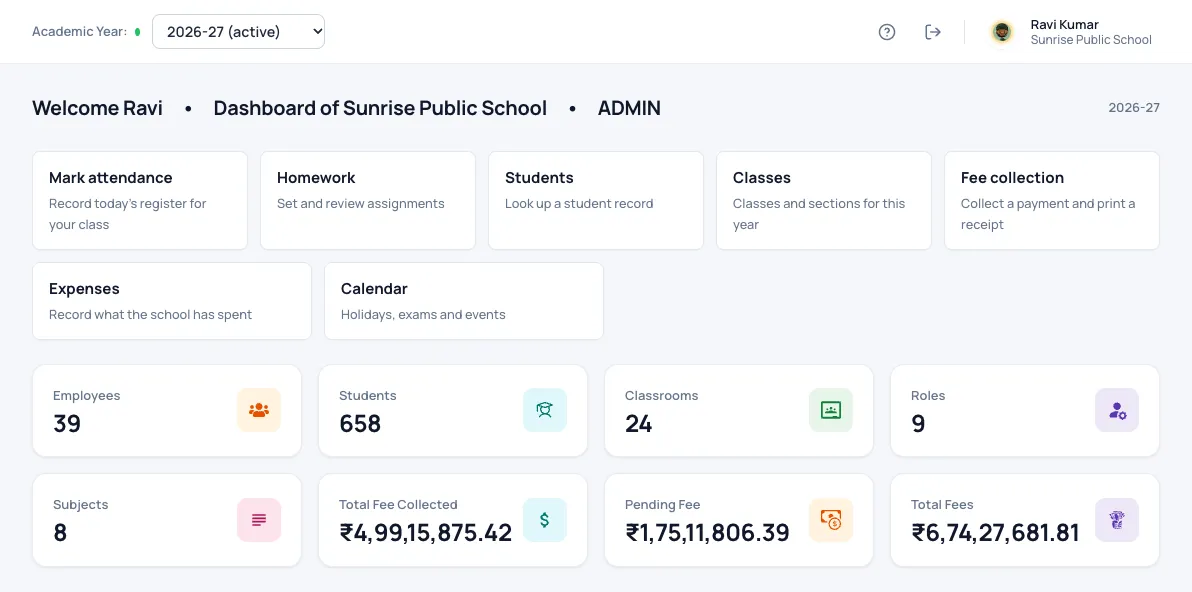Open the Mark attendance shortcut card
Screen dimensions: 1192x592
pos(140,201)
